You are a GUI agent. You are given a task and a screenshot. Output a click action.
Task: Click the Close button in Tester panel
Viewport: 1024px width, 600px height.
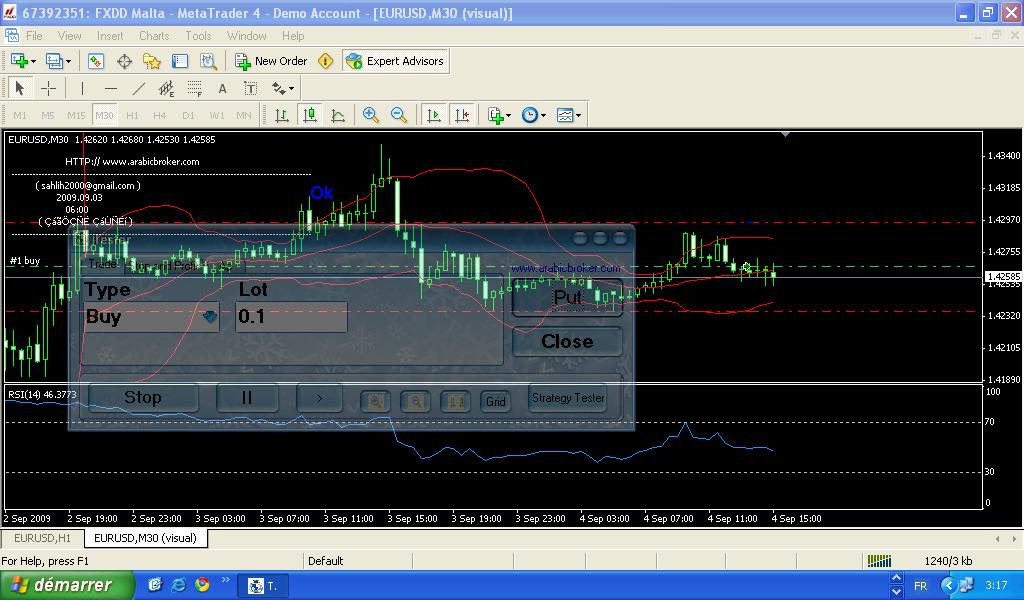coord(567,341)
